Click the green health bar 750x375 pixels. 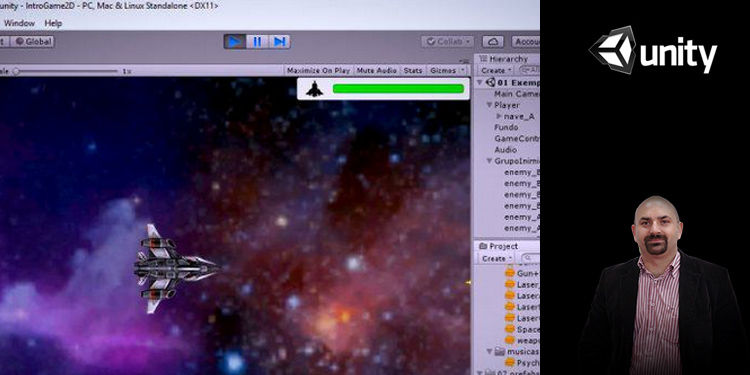tap(398, 88)
